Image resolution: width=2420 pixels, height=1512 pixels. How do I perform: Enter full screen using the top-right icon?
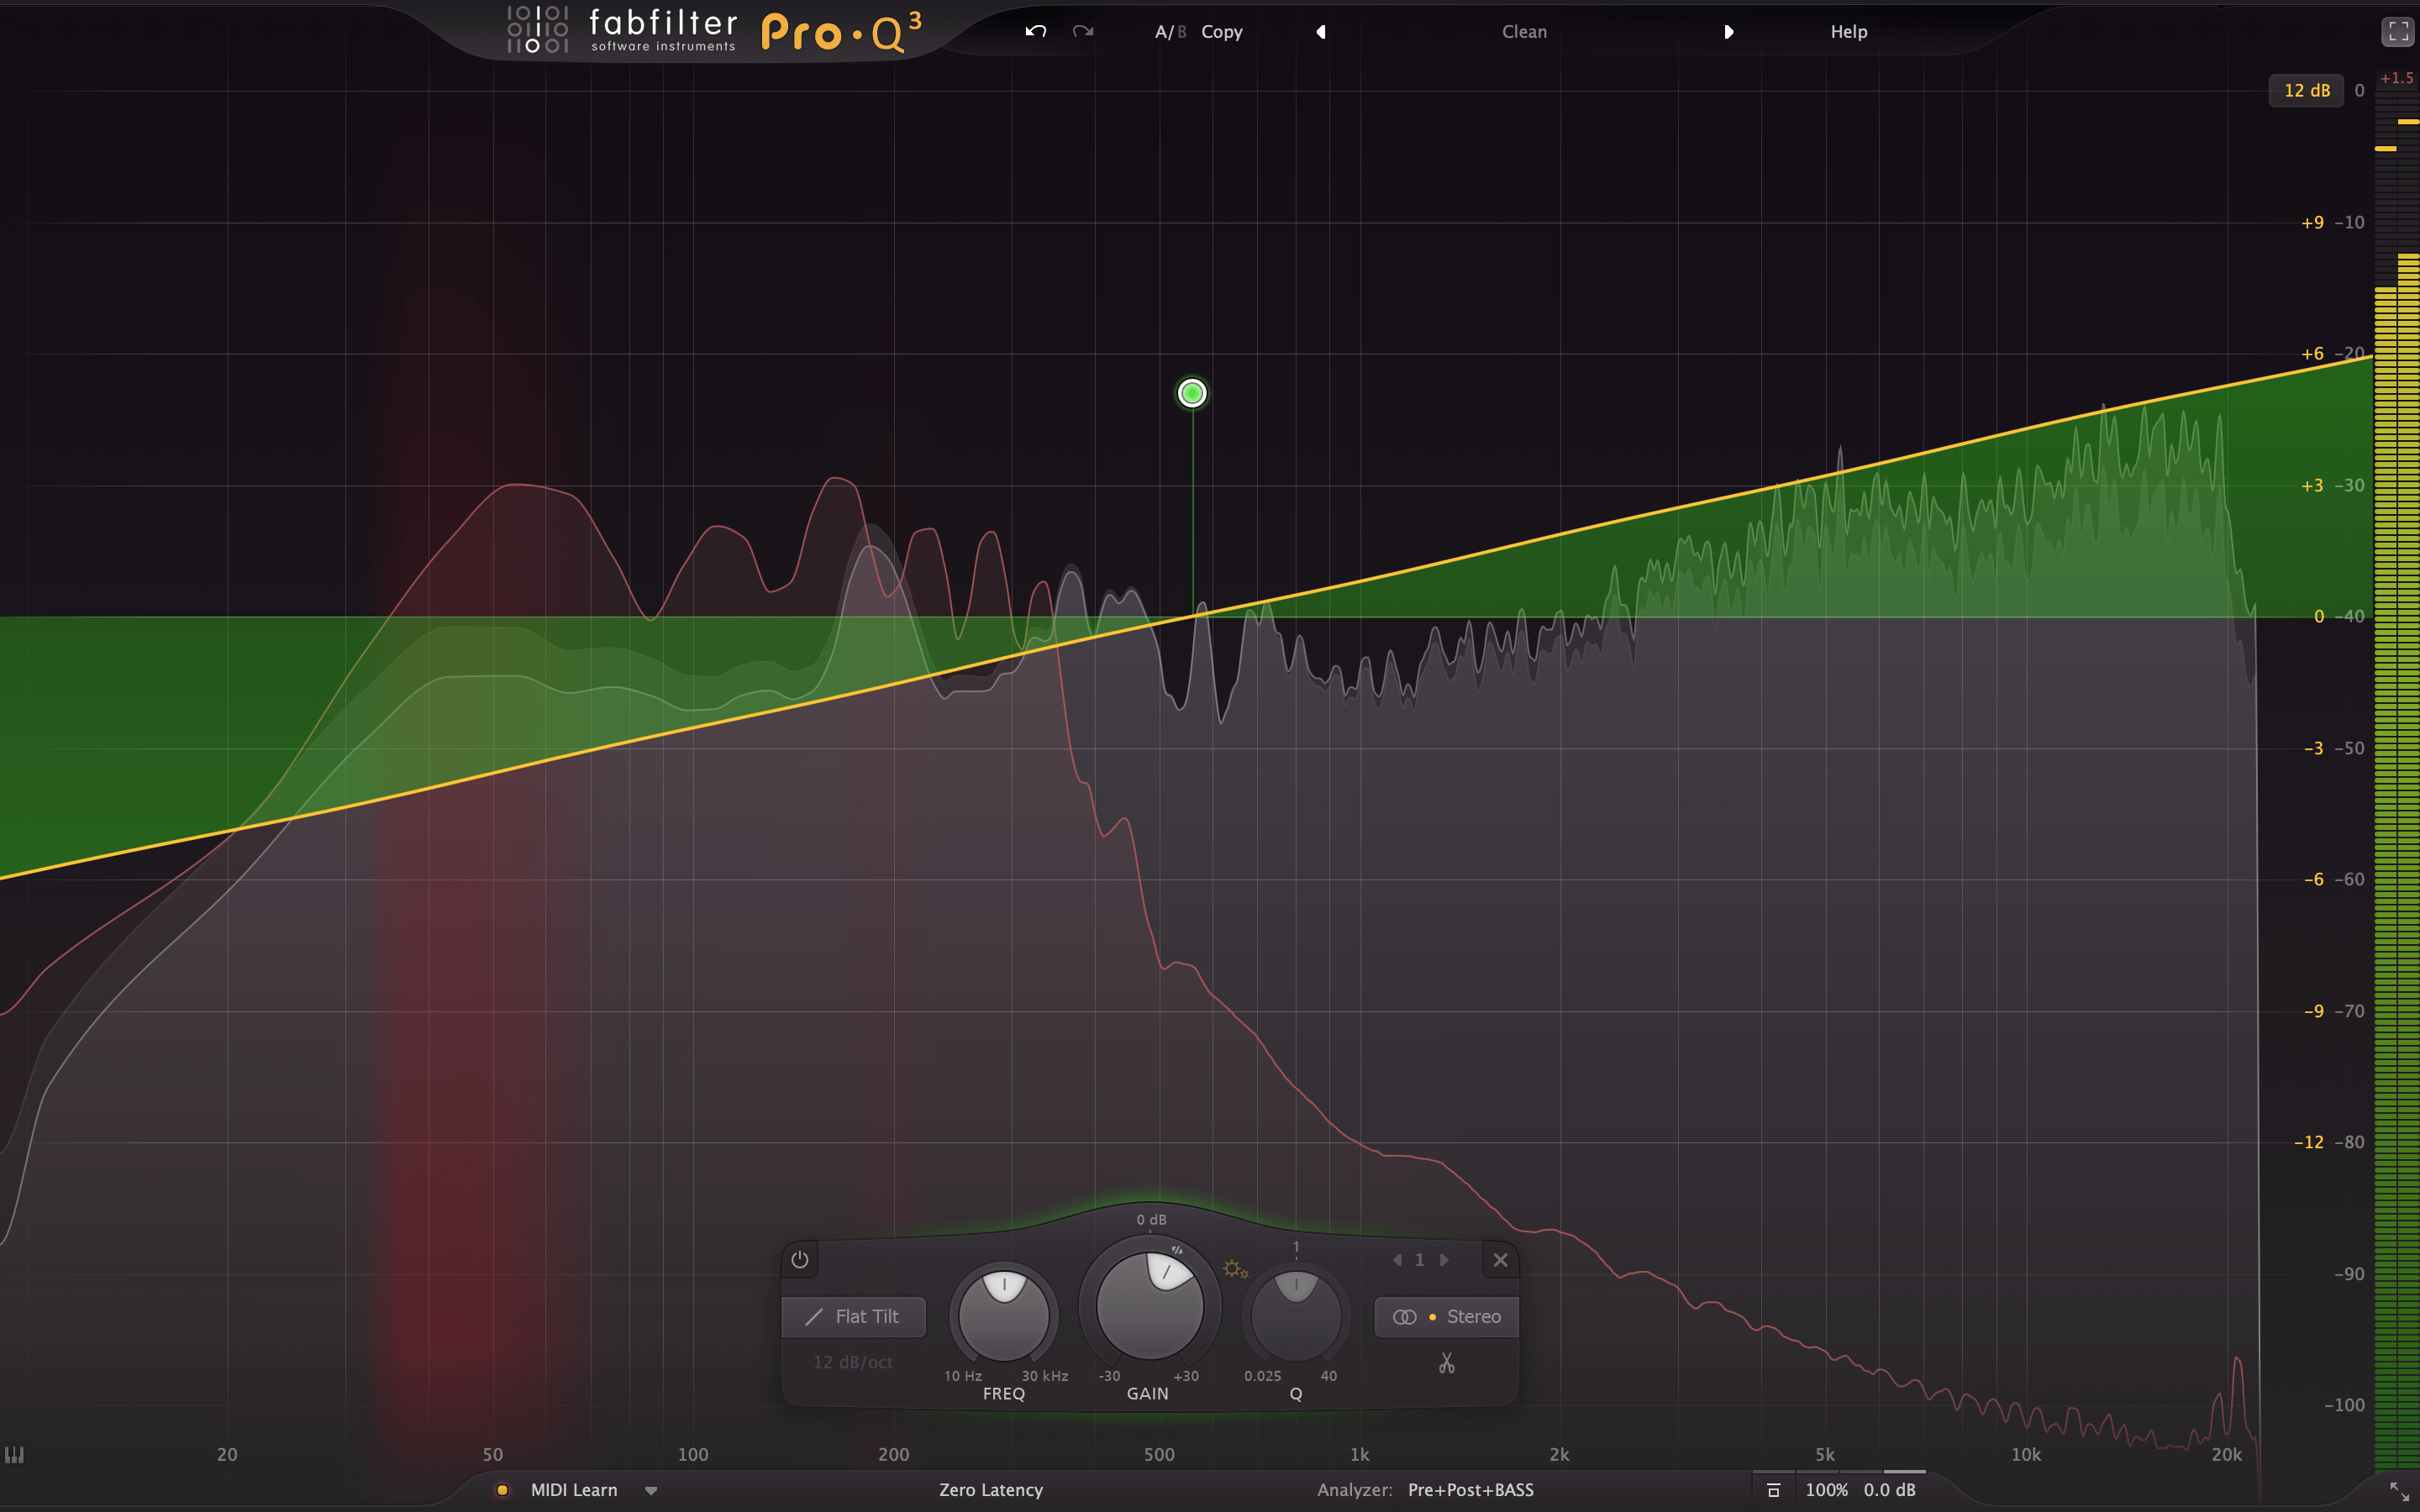pos(2397,30)
